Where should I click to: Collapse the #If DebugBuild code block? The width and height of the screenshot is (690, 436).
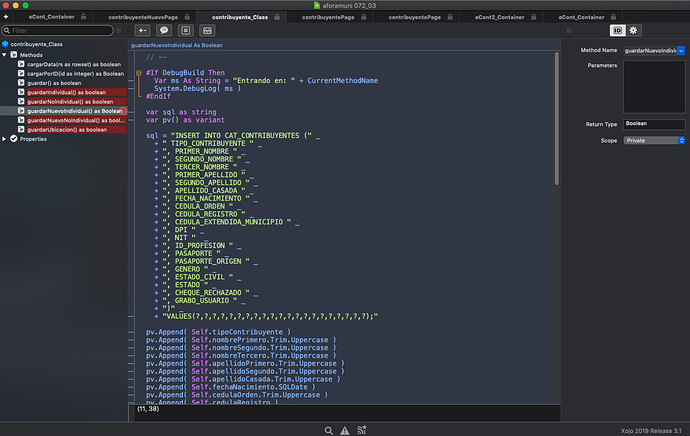pos(139,73)
